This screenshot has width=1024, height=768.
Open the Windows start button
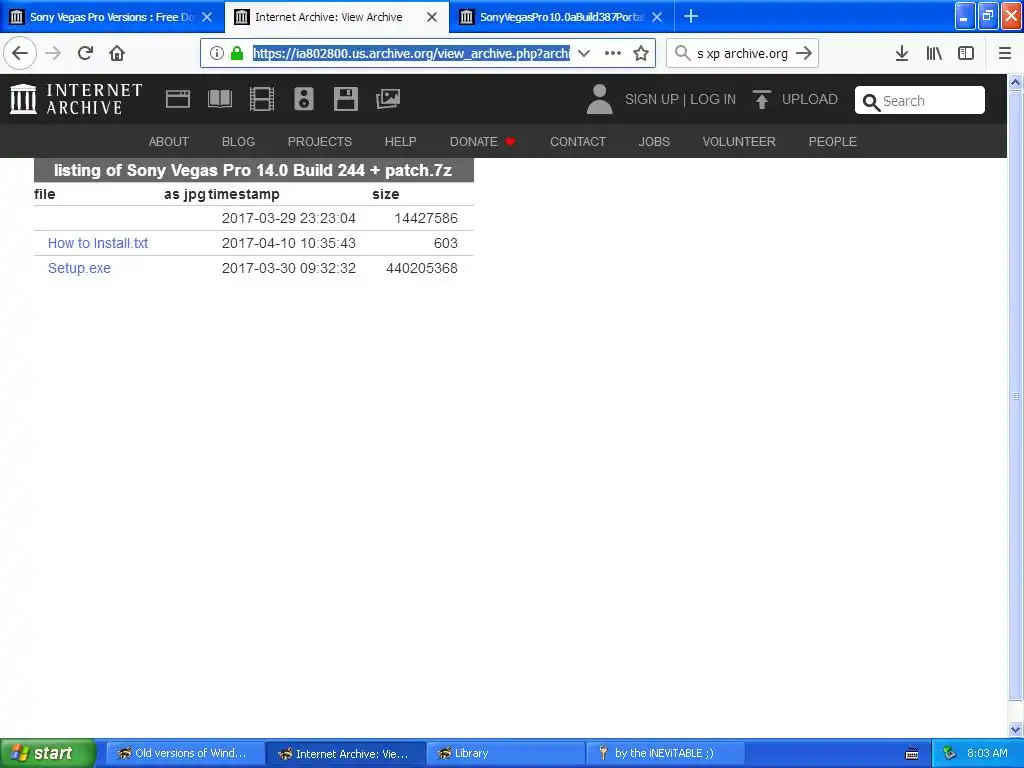click(x=47, y=753)
